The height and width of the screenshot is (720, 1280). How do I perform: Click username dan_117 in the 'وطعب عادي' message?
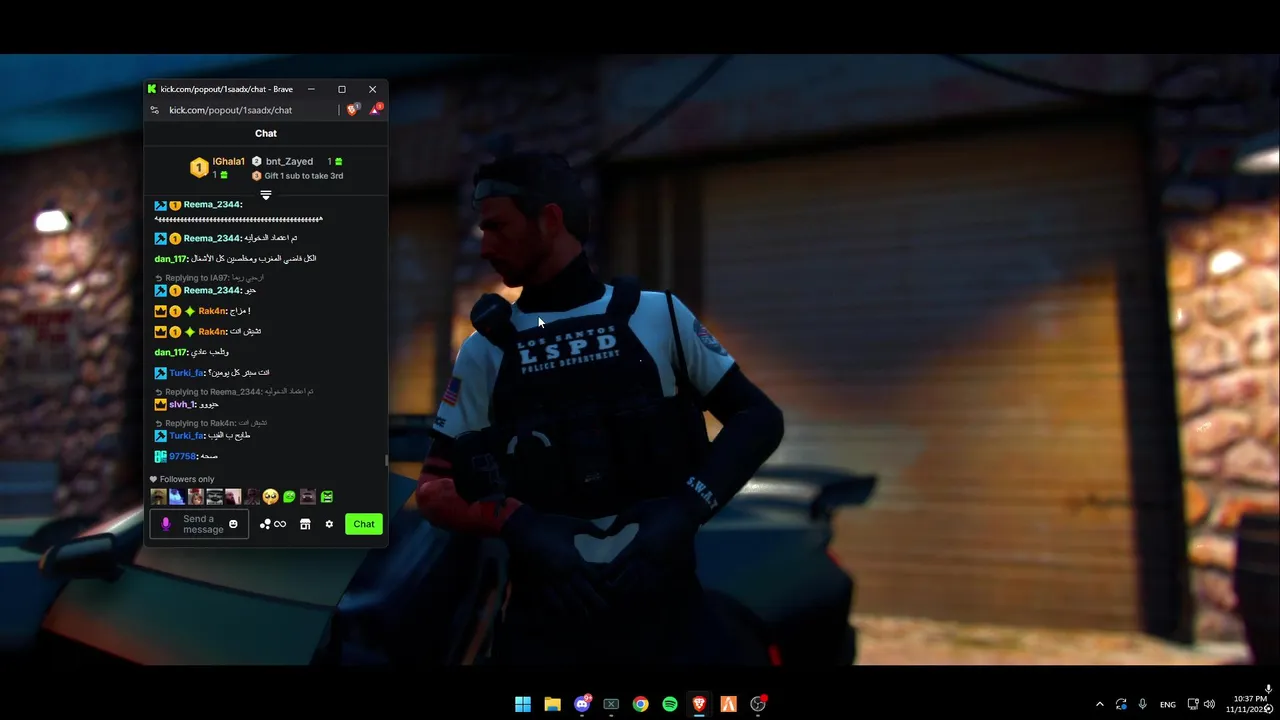point(170,352)
